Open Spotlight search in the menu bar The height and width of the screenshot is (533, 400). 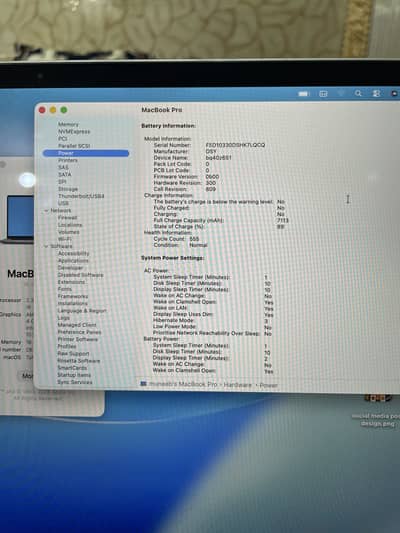pos(358,93)
